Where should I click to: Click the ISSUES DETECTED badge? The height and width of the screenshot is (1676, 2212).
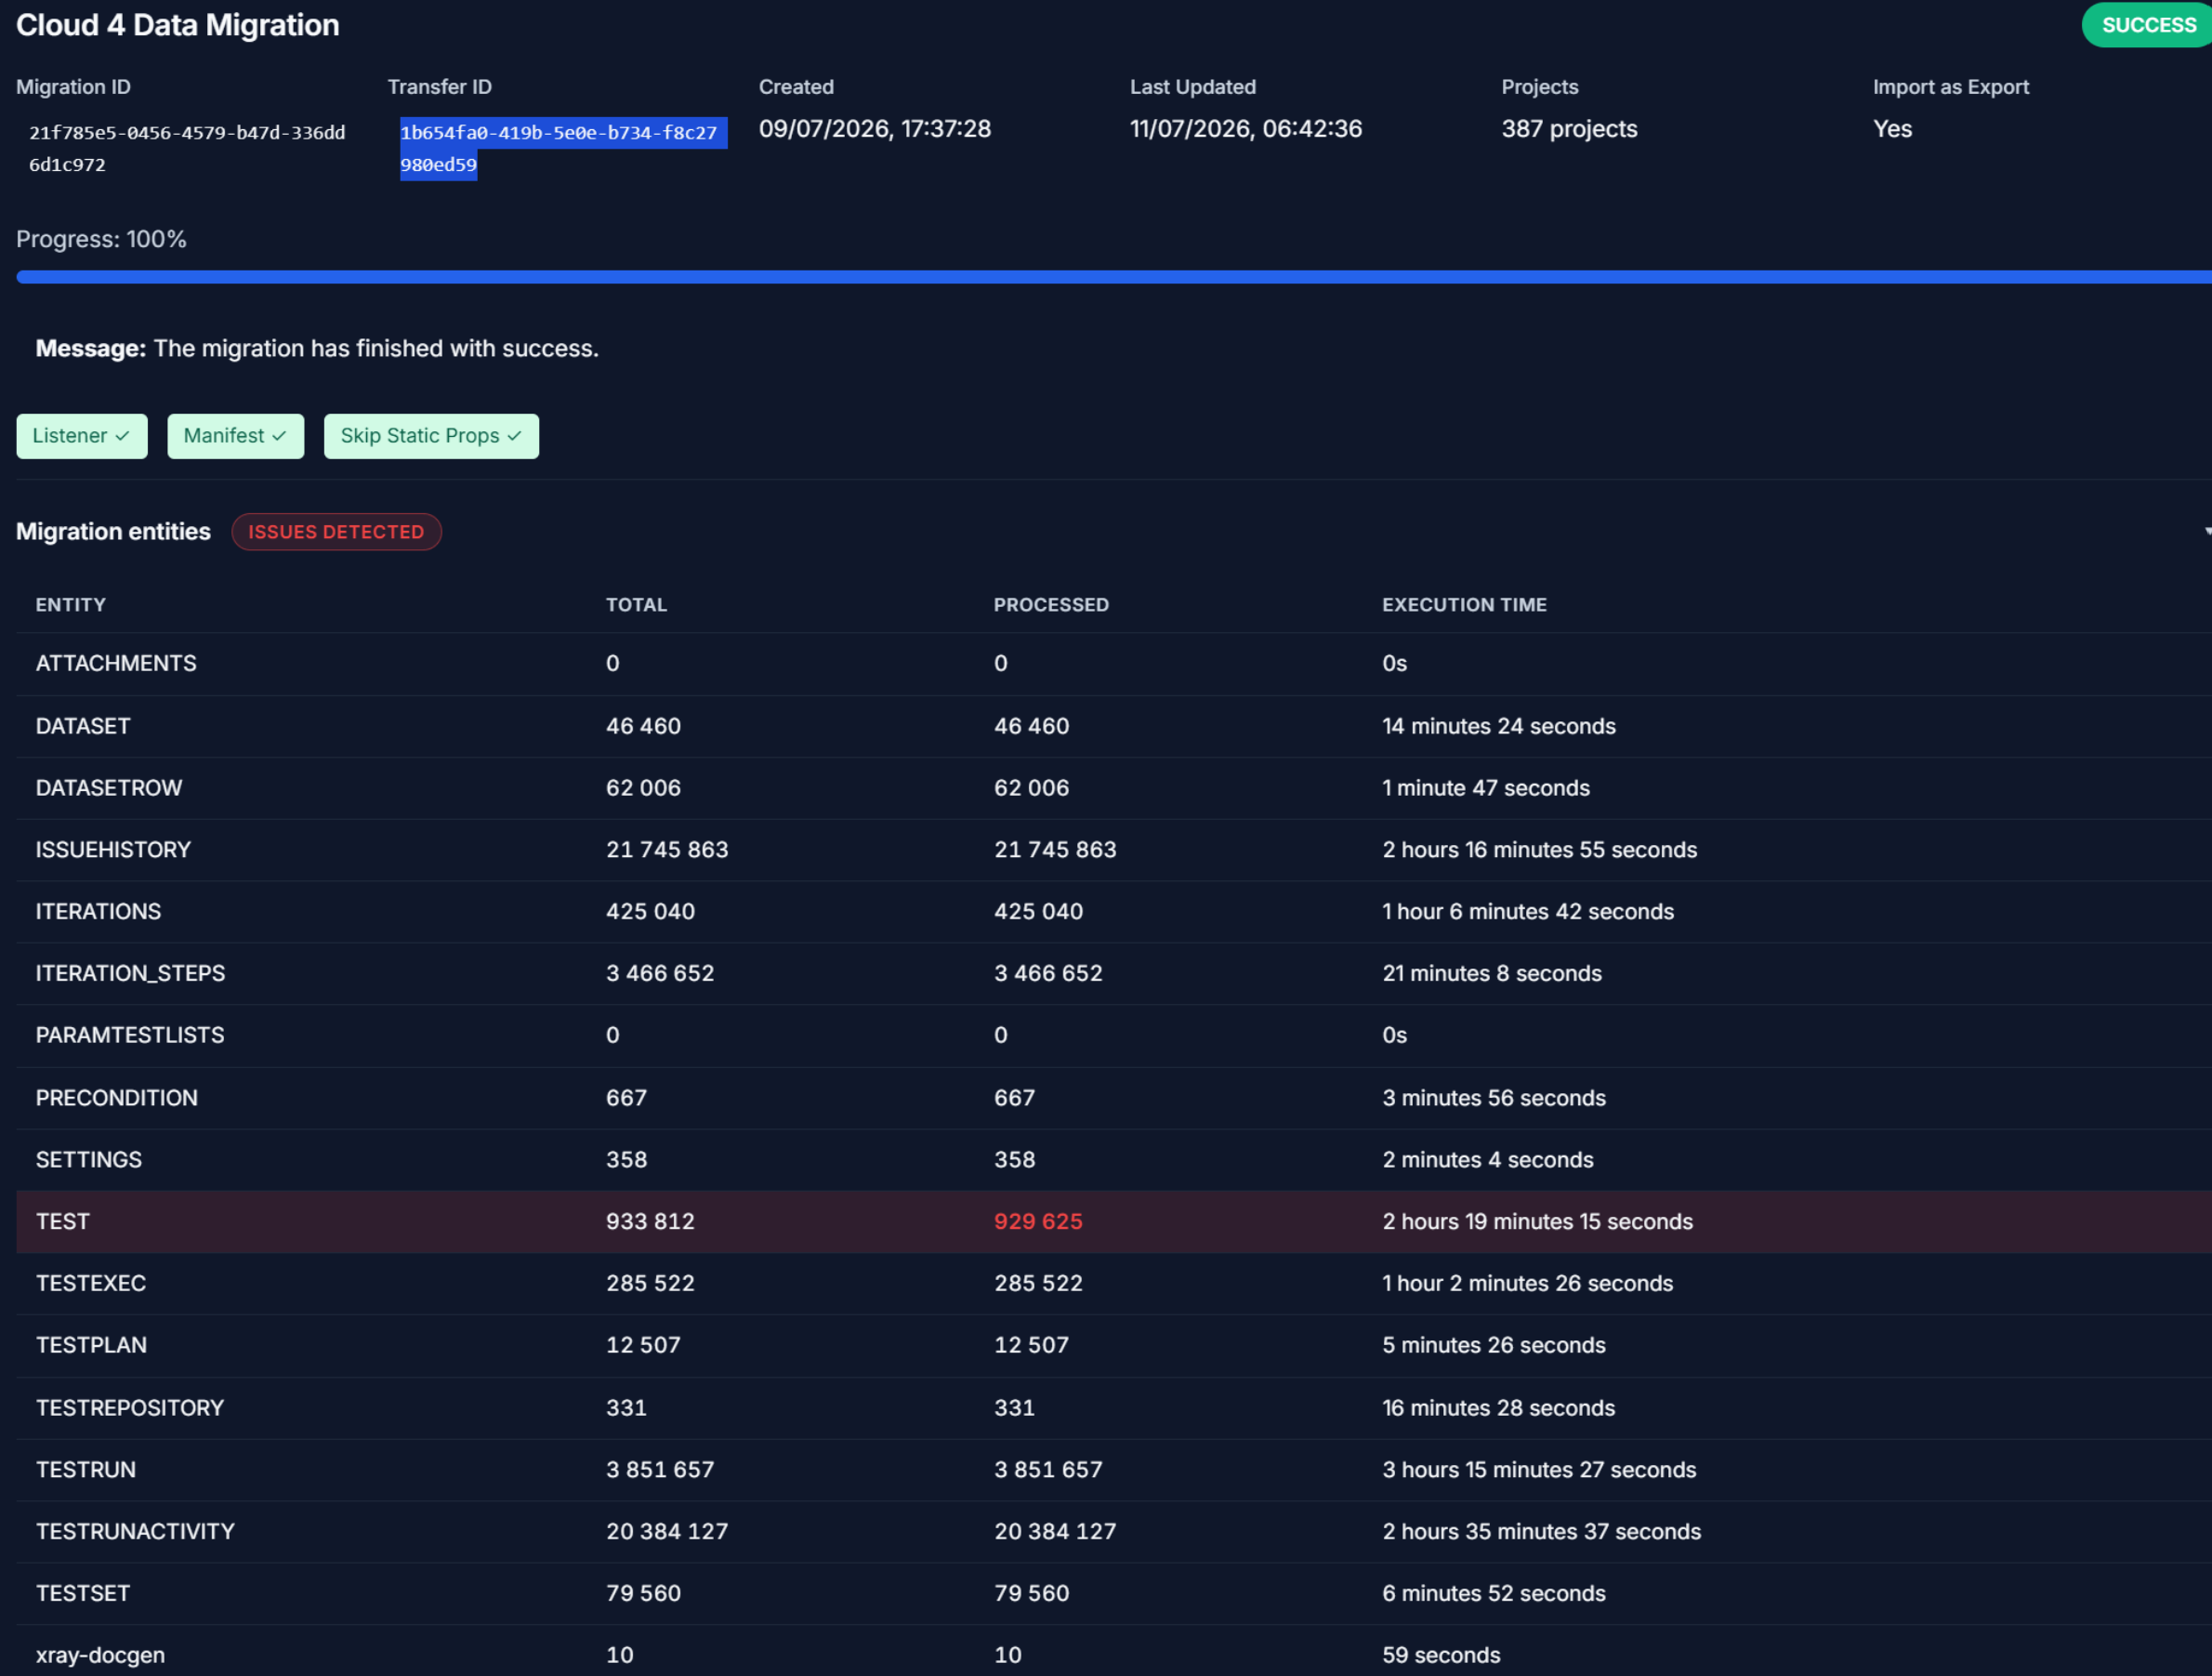pyautogui.click(x=336, y=532)
